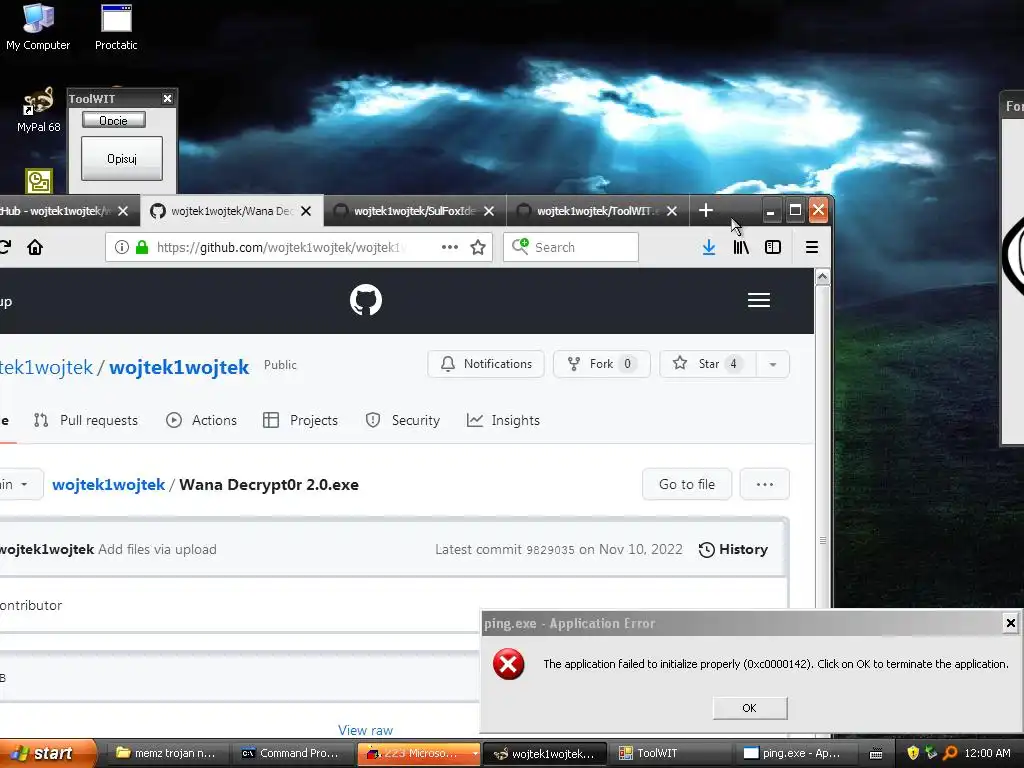This screenshot has width=1024, height=768.
Task: Show site information icon in address bar
Action: [121, 248]
